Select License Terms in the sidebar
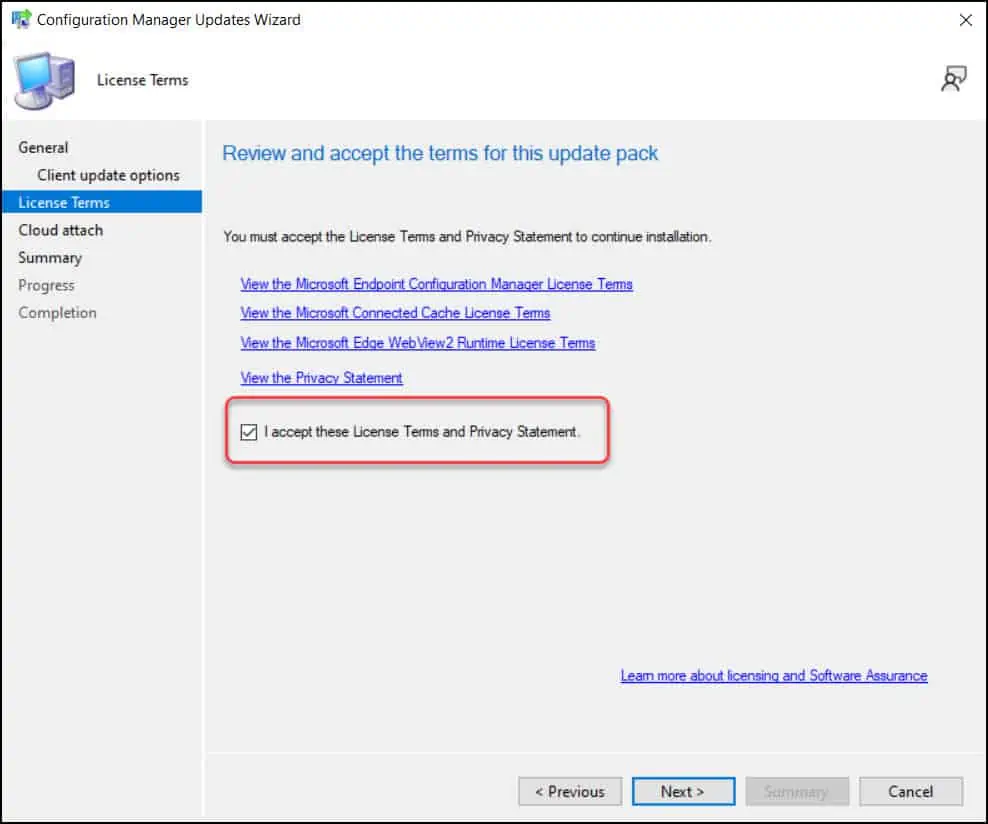This screenshot has width=988, height=824. [x=102, y=202]
